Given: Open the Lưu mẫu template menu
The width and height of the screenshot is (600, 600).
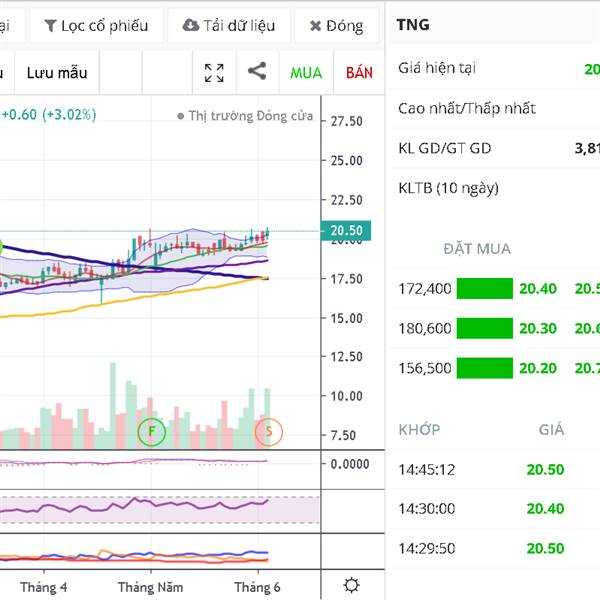Looking at the screenshot, I should click(x=57, y=73).
